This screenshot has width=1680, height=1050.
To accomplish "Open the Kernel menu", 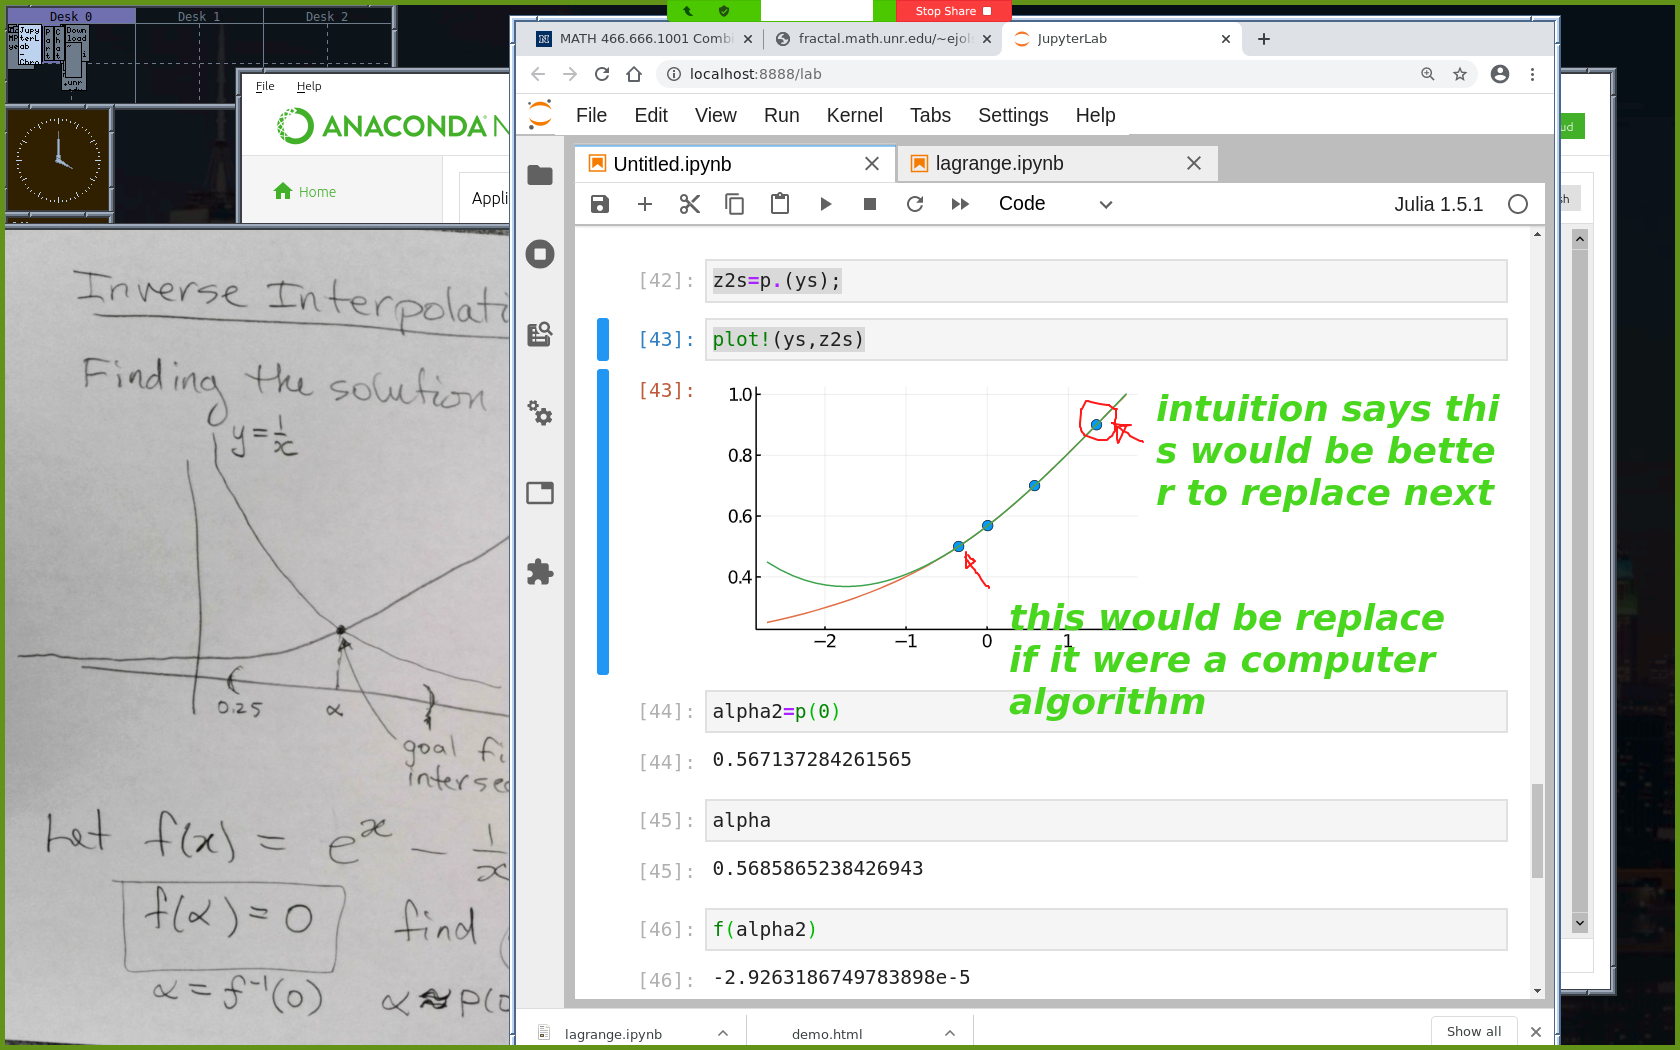I will 854,115.
